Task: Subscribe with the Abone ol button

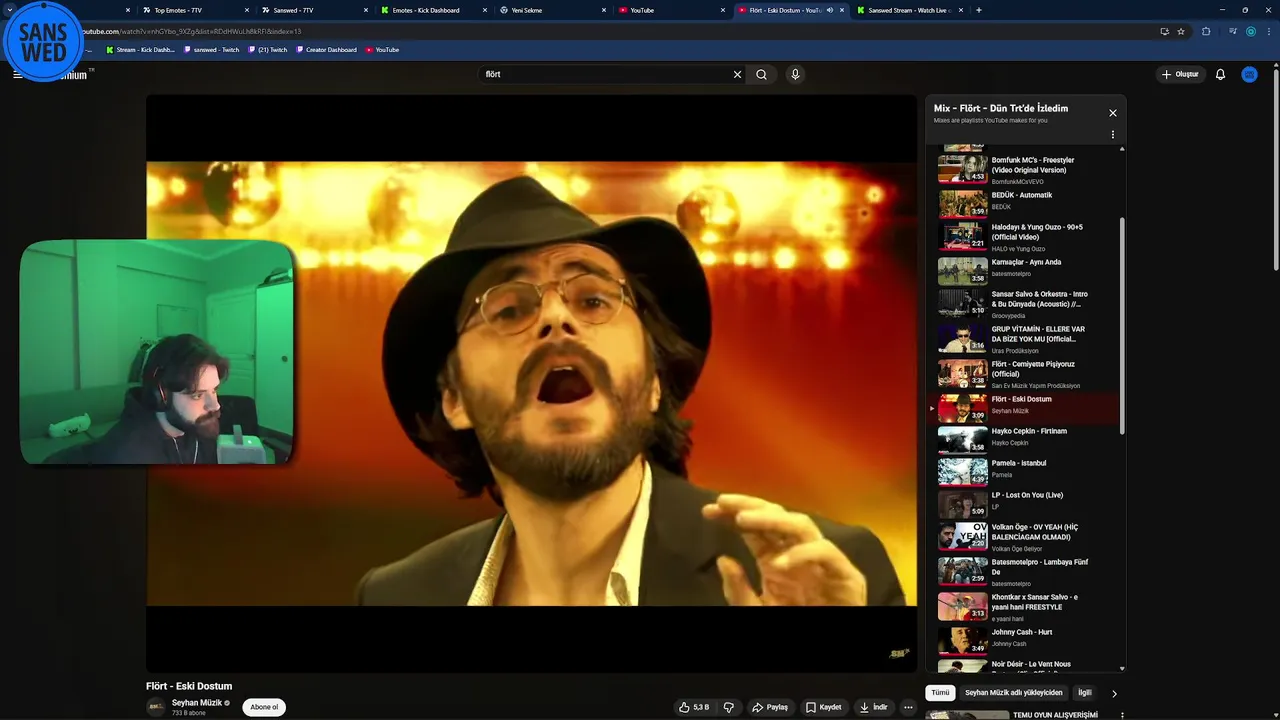Action: (x=264, y=707)
